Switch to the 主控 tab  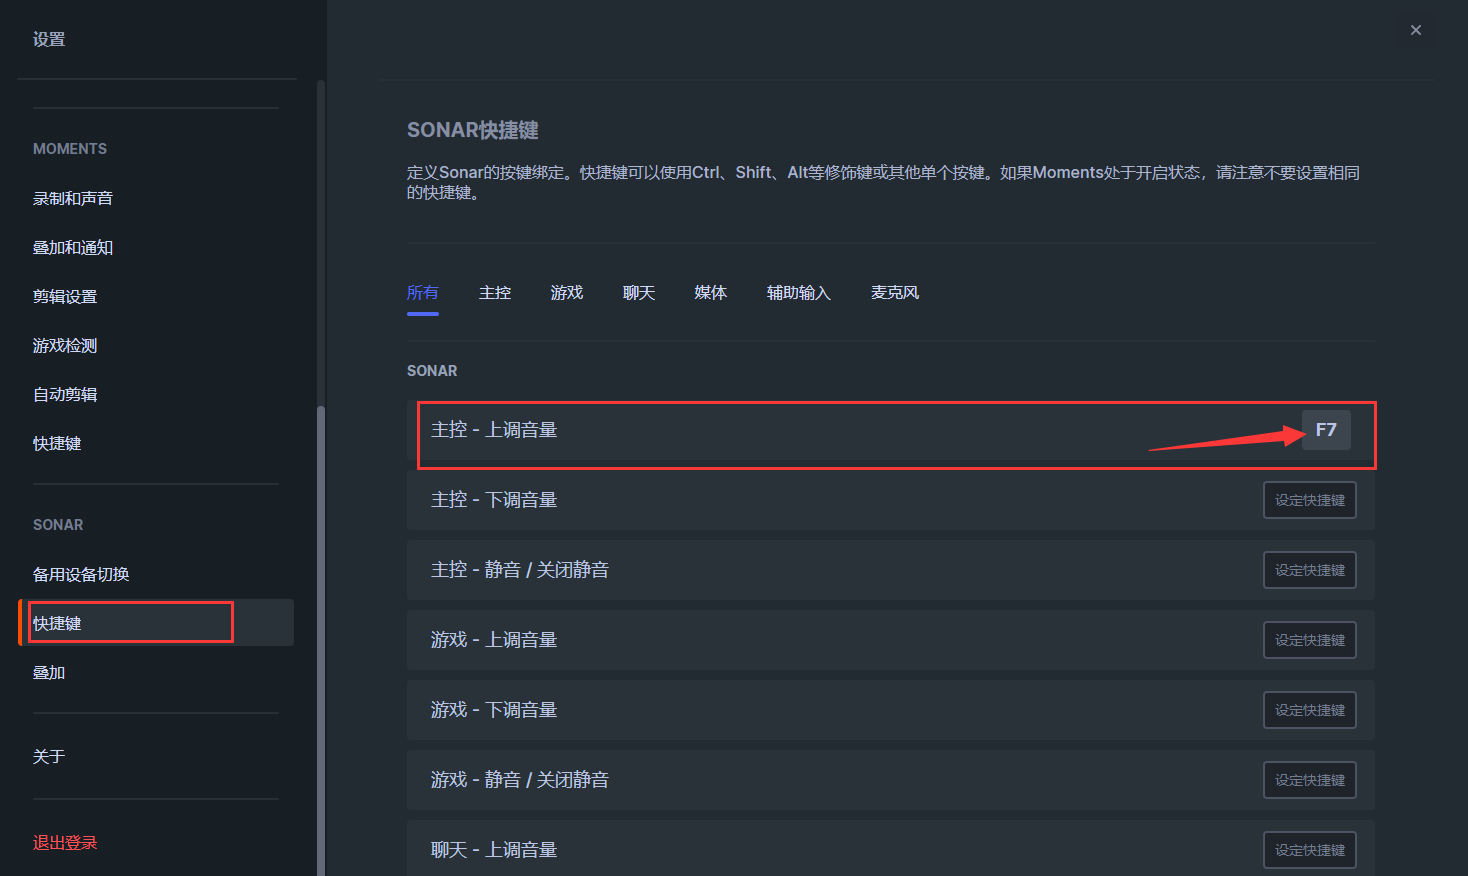(495, 293)
